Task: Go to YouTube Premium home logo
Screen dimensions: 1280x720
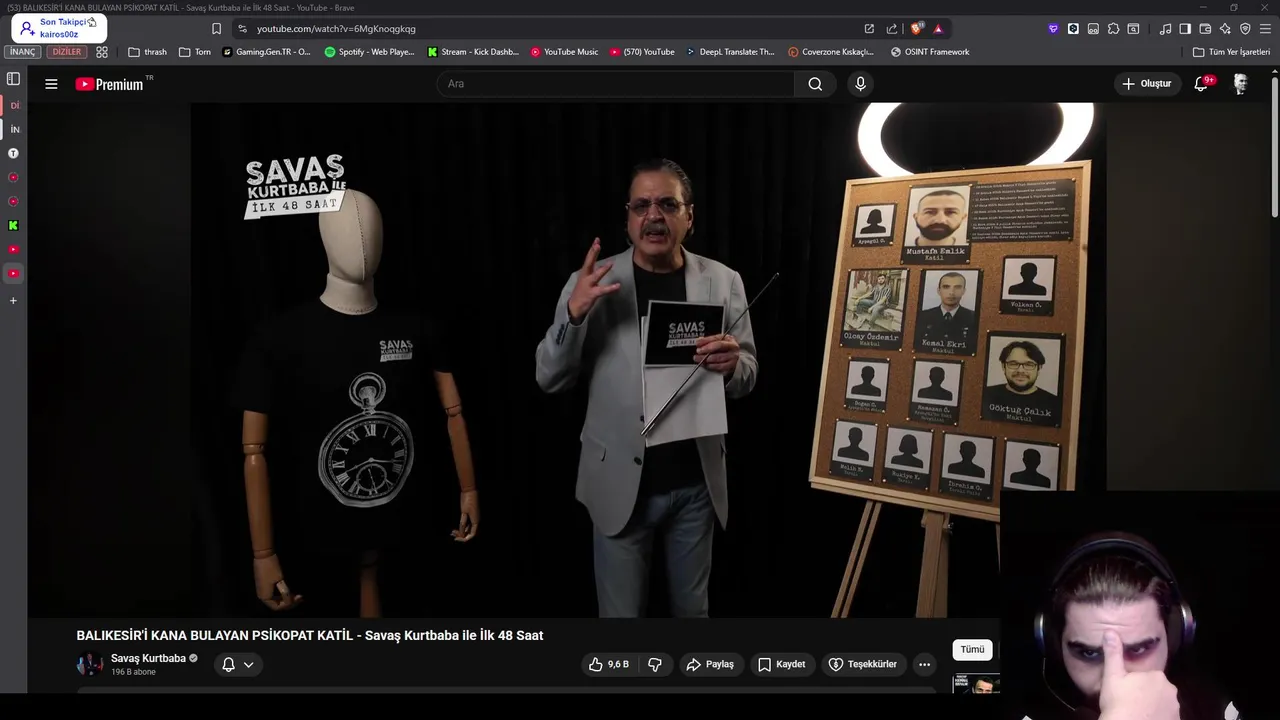Action: click(x=110, y=84)
